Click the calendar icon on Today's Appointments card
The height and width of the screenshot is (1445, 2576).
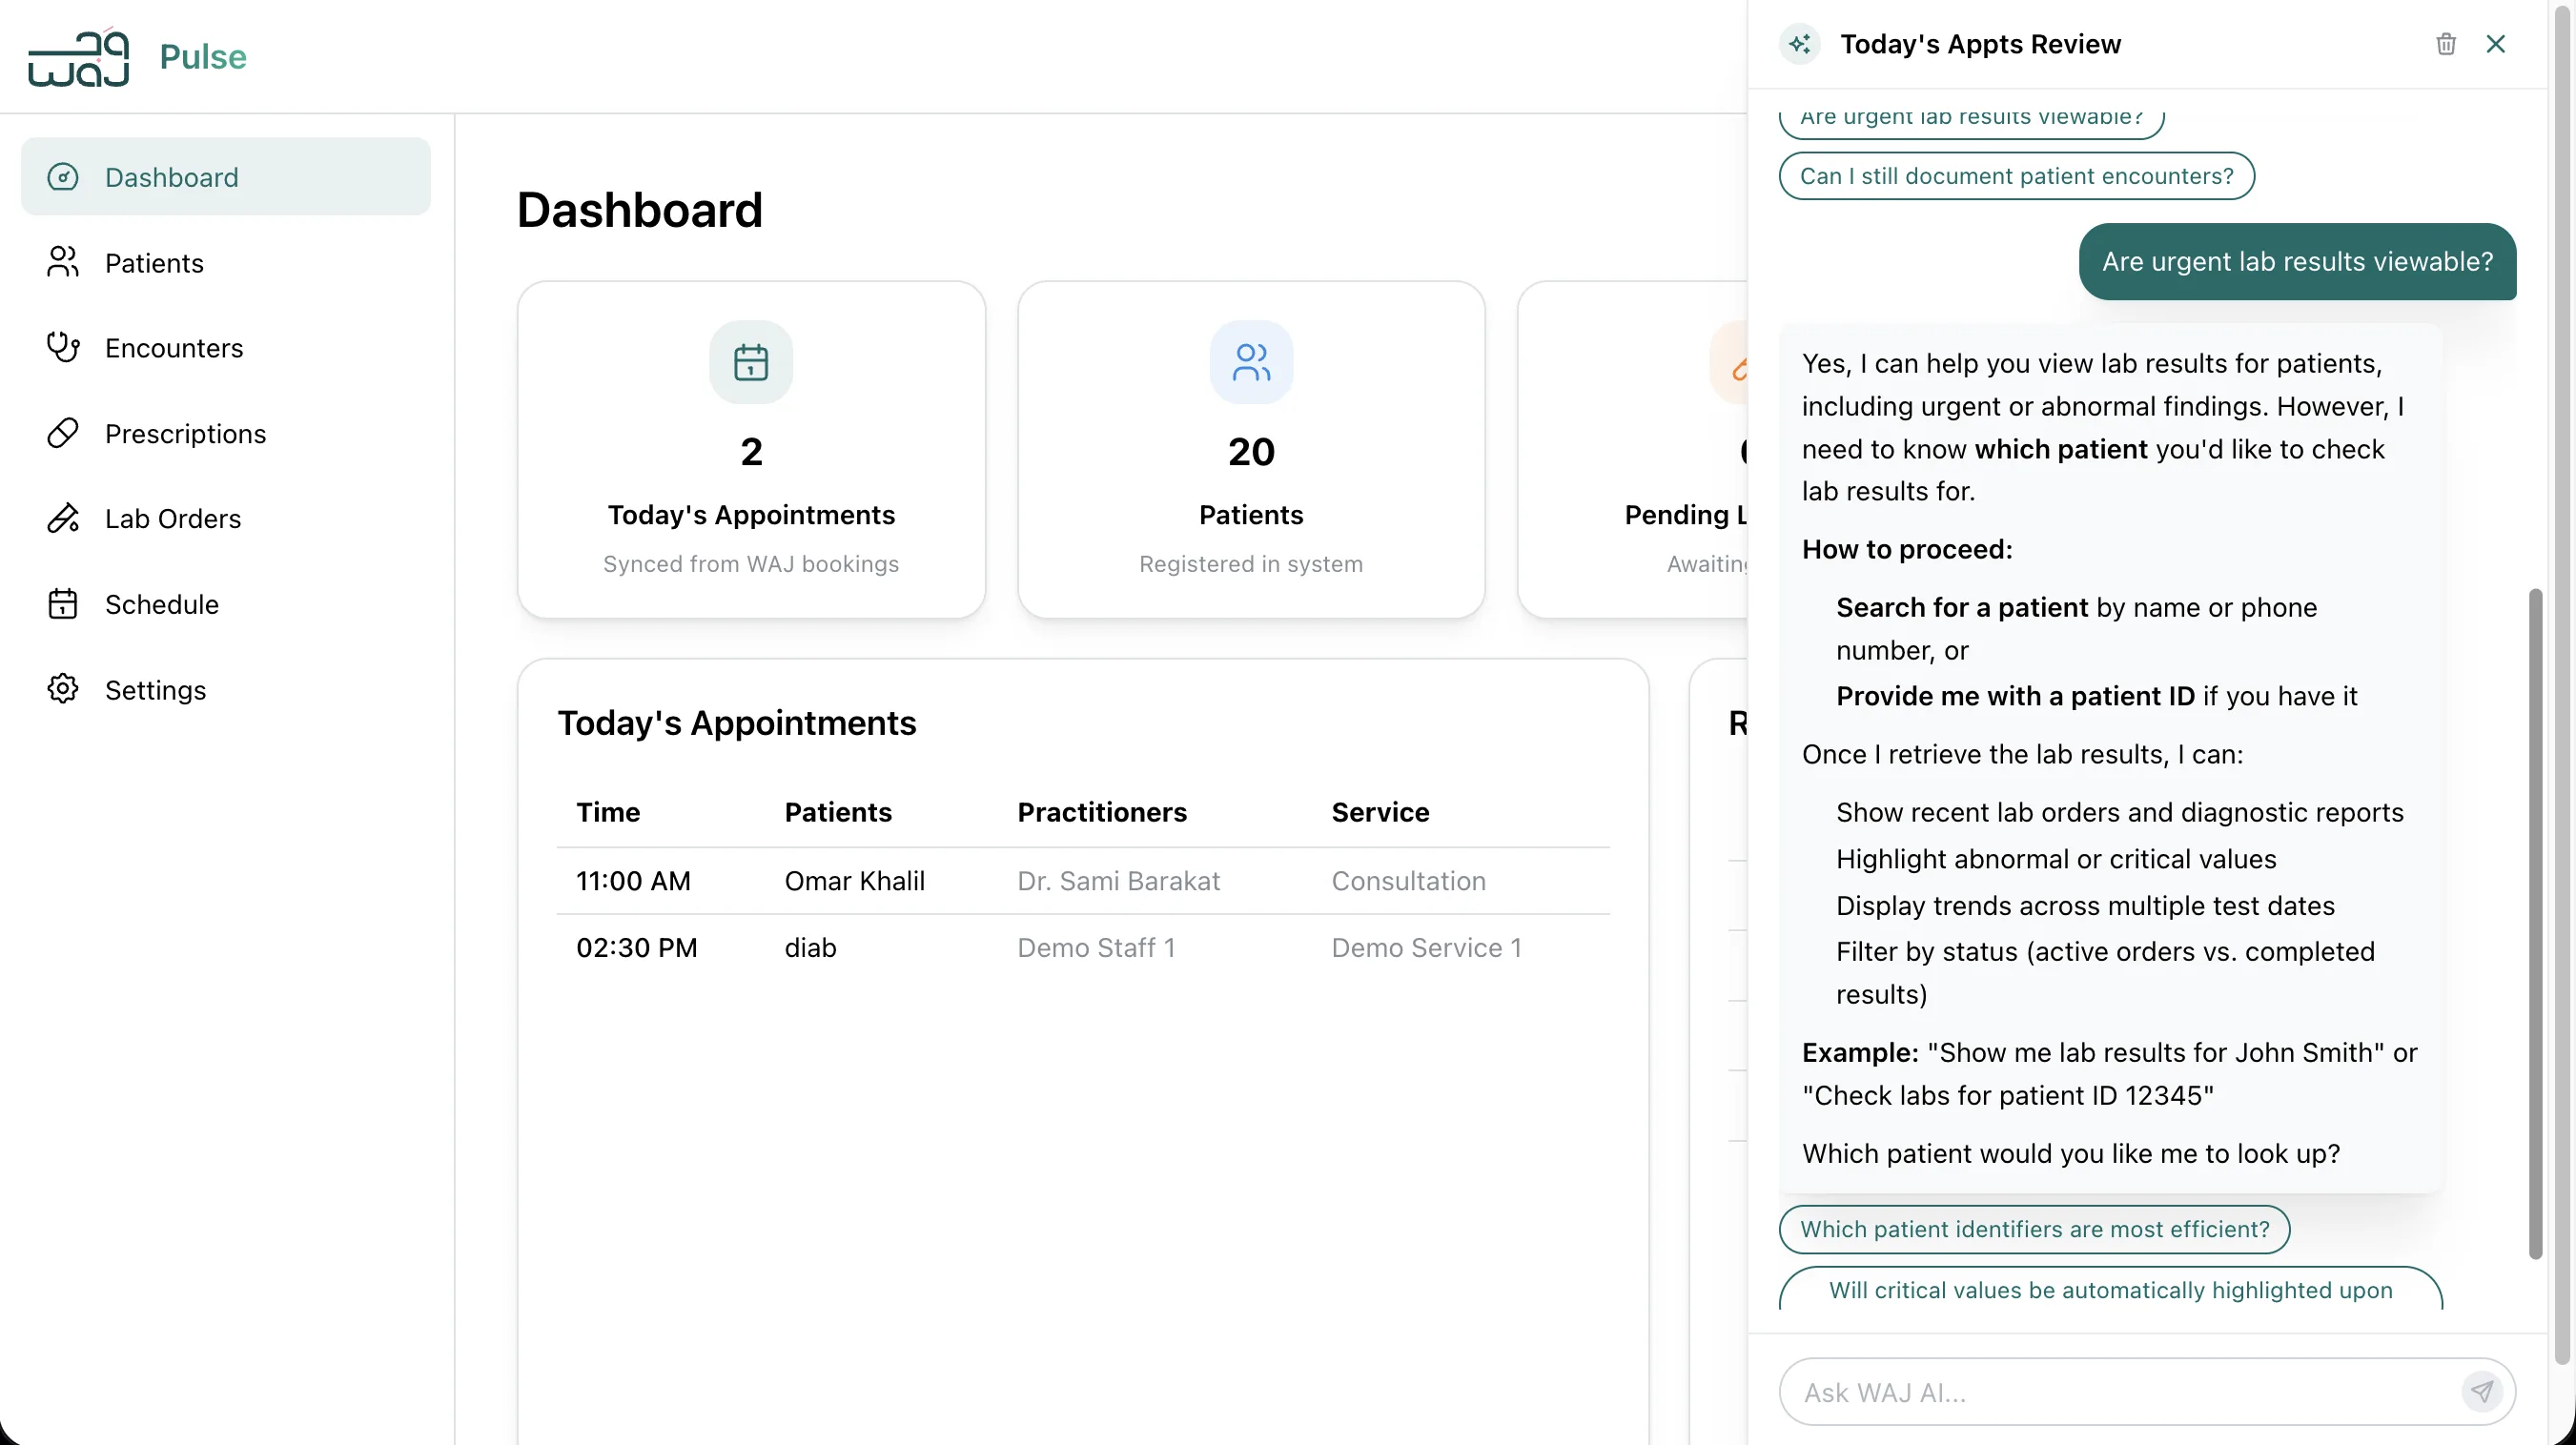pos(751,362)
